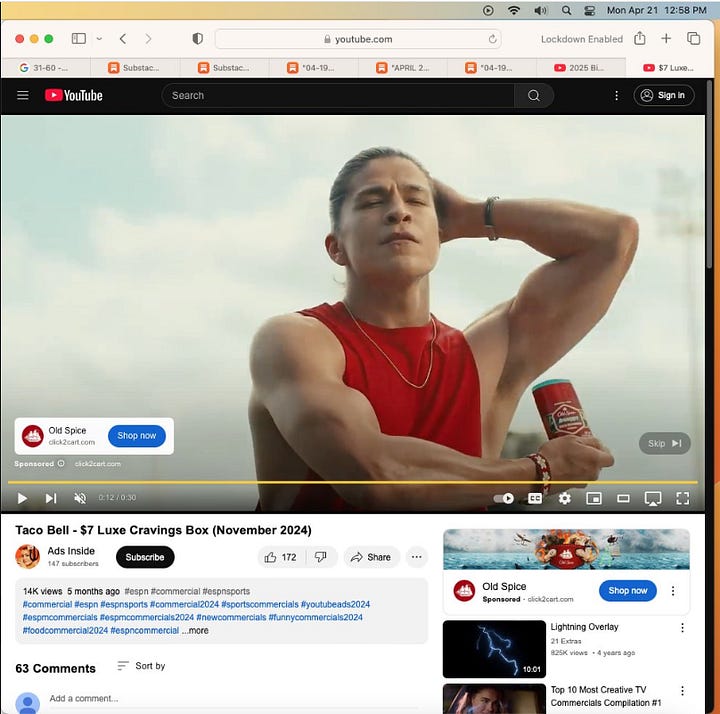Viewport: 720px width, 714px height.
Task: Toggle Safari sidebar
Action: (x=79, y=39)
